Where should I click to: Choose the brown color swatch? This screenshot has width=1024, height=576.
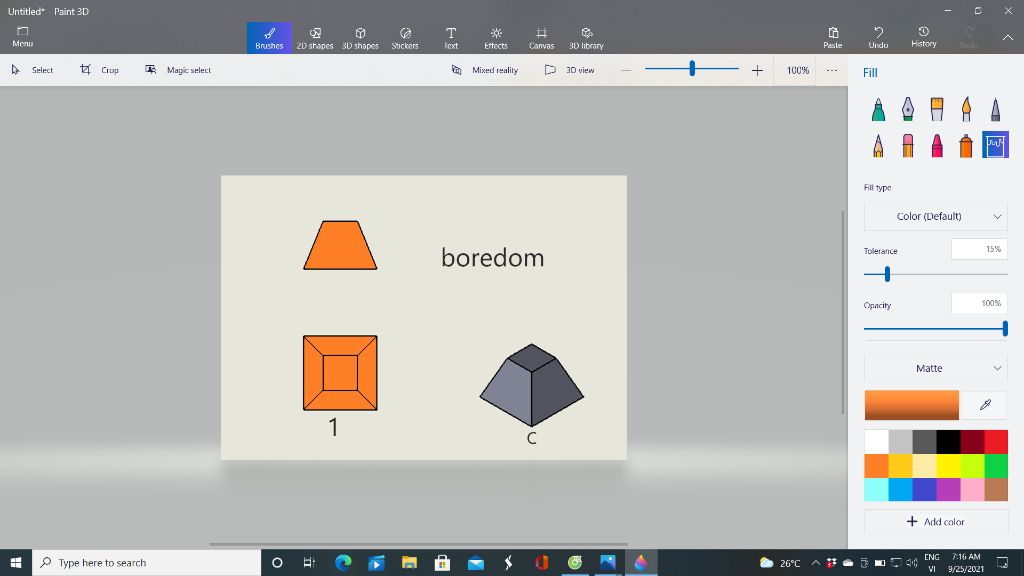[x=996, y=489]
